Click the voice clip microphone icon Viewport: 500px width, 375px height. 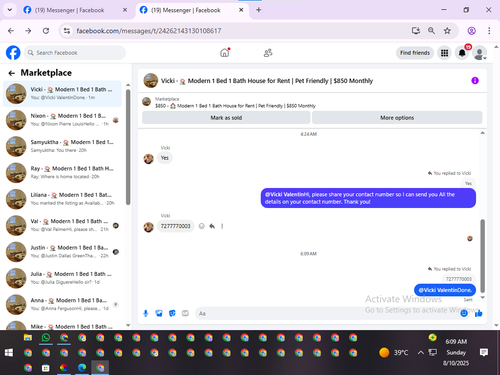[146, 313]
